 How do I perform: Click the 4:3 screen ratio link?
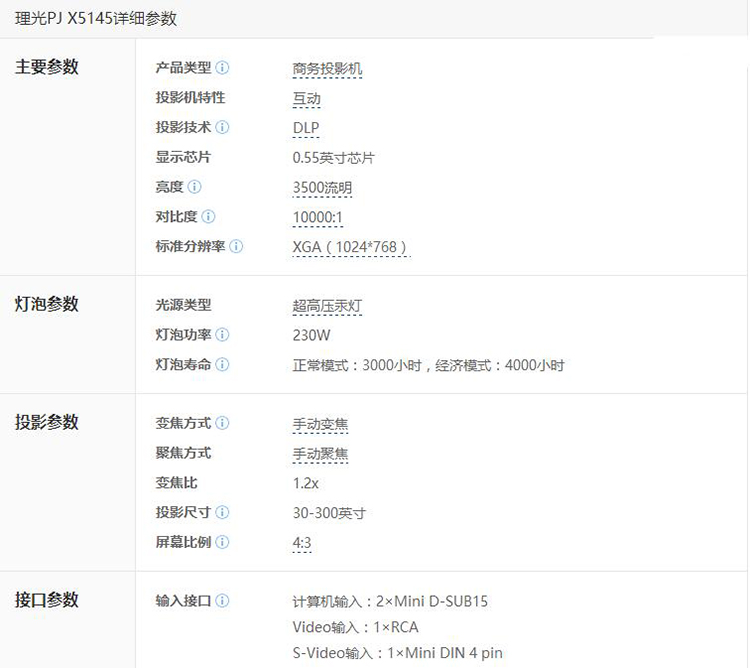302,543
